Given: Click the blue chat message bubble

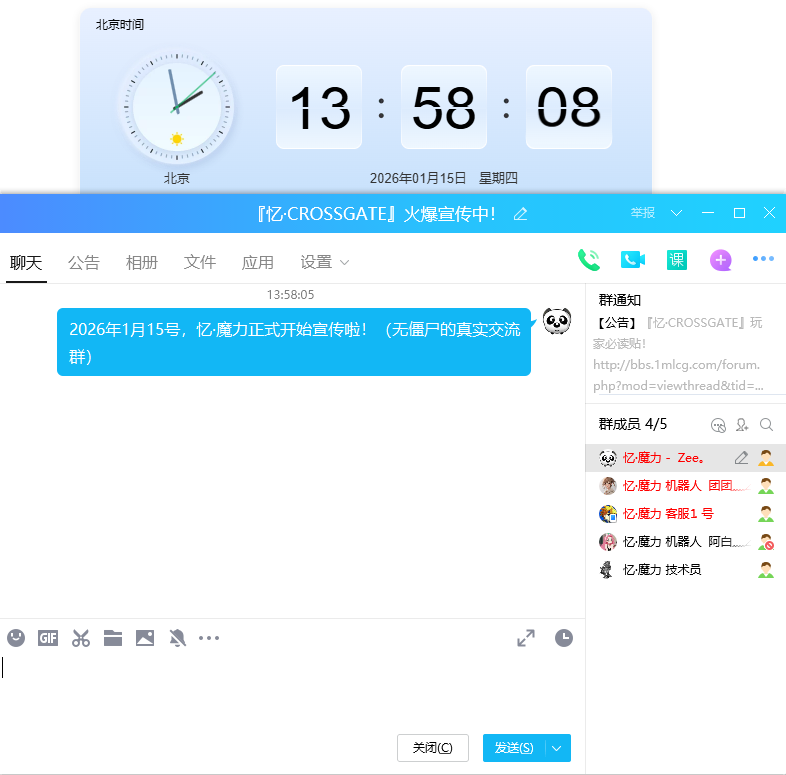Looking at the screenshot, I should 294,342.
